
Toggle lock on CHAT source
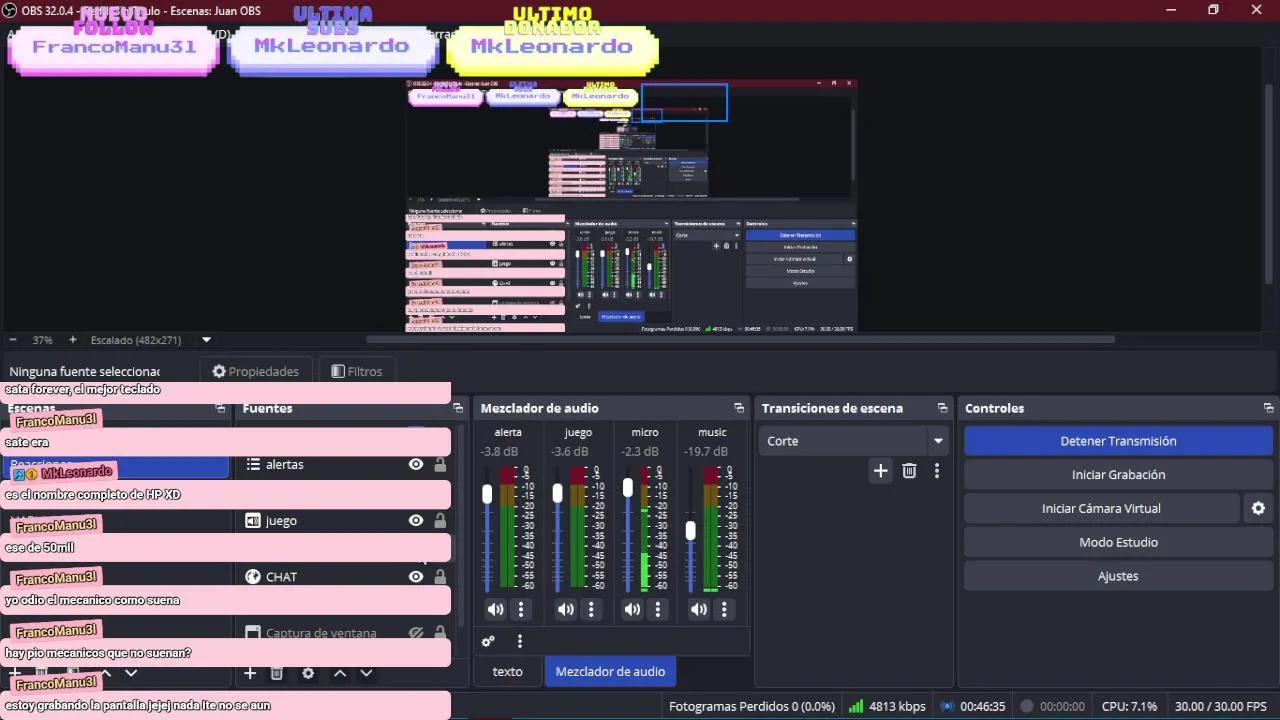pos(440,576)
